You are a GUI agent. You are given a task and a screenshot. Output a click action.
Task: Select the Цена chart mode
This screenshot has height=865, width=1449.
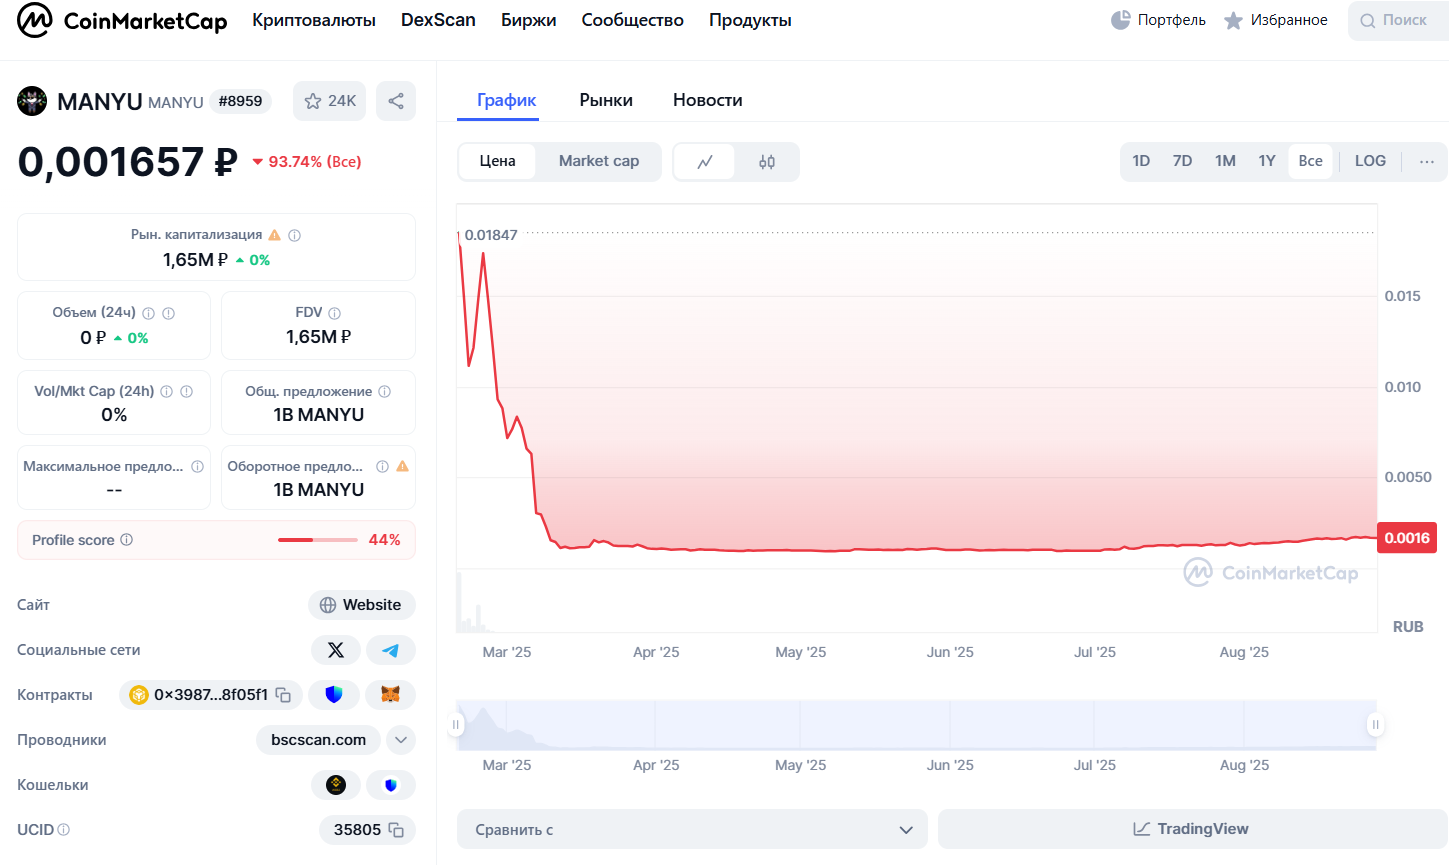(497, 161)
